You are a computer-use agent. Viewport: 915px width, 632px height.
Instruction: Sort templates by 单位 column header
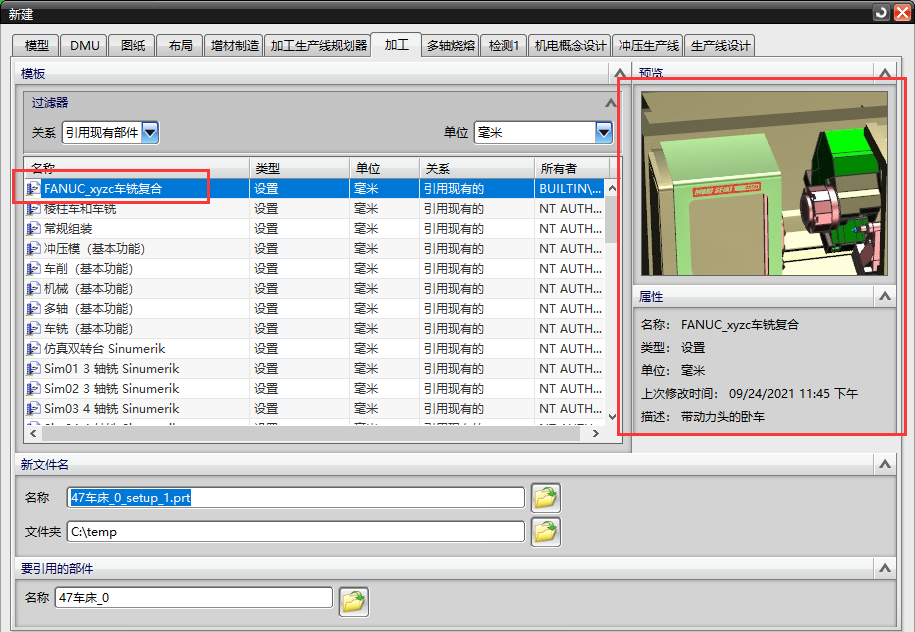pyautogui.click(x=385, y=169)
